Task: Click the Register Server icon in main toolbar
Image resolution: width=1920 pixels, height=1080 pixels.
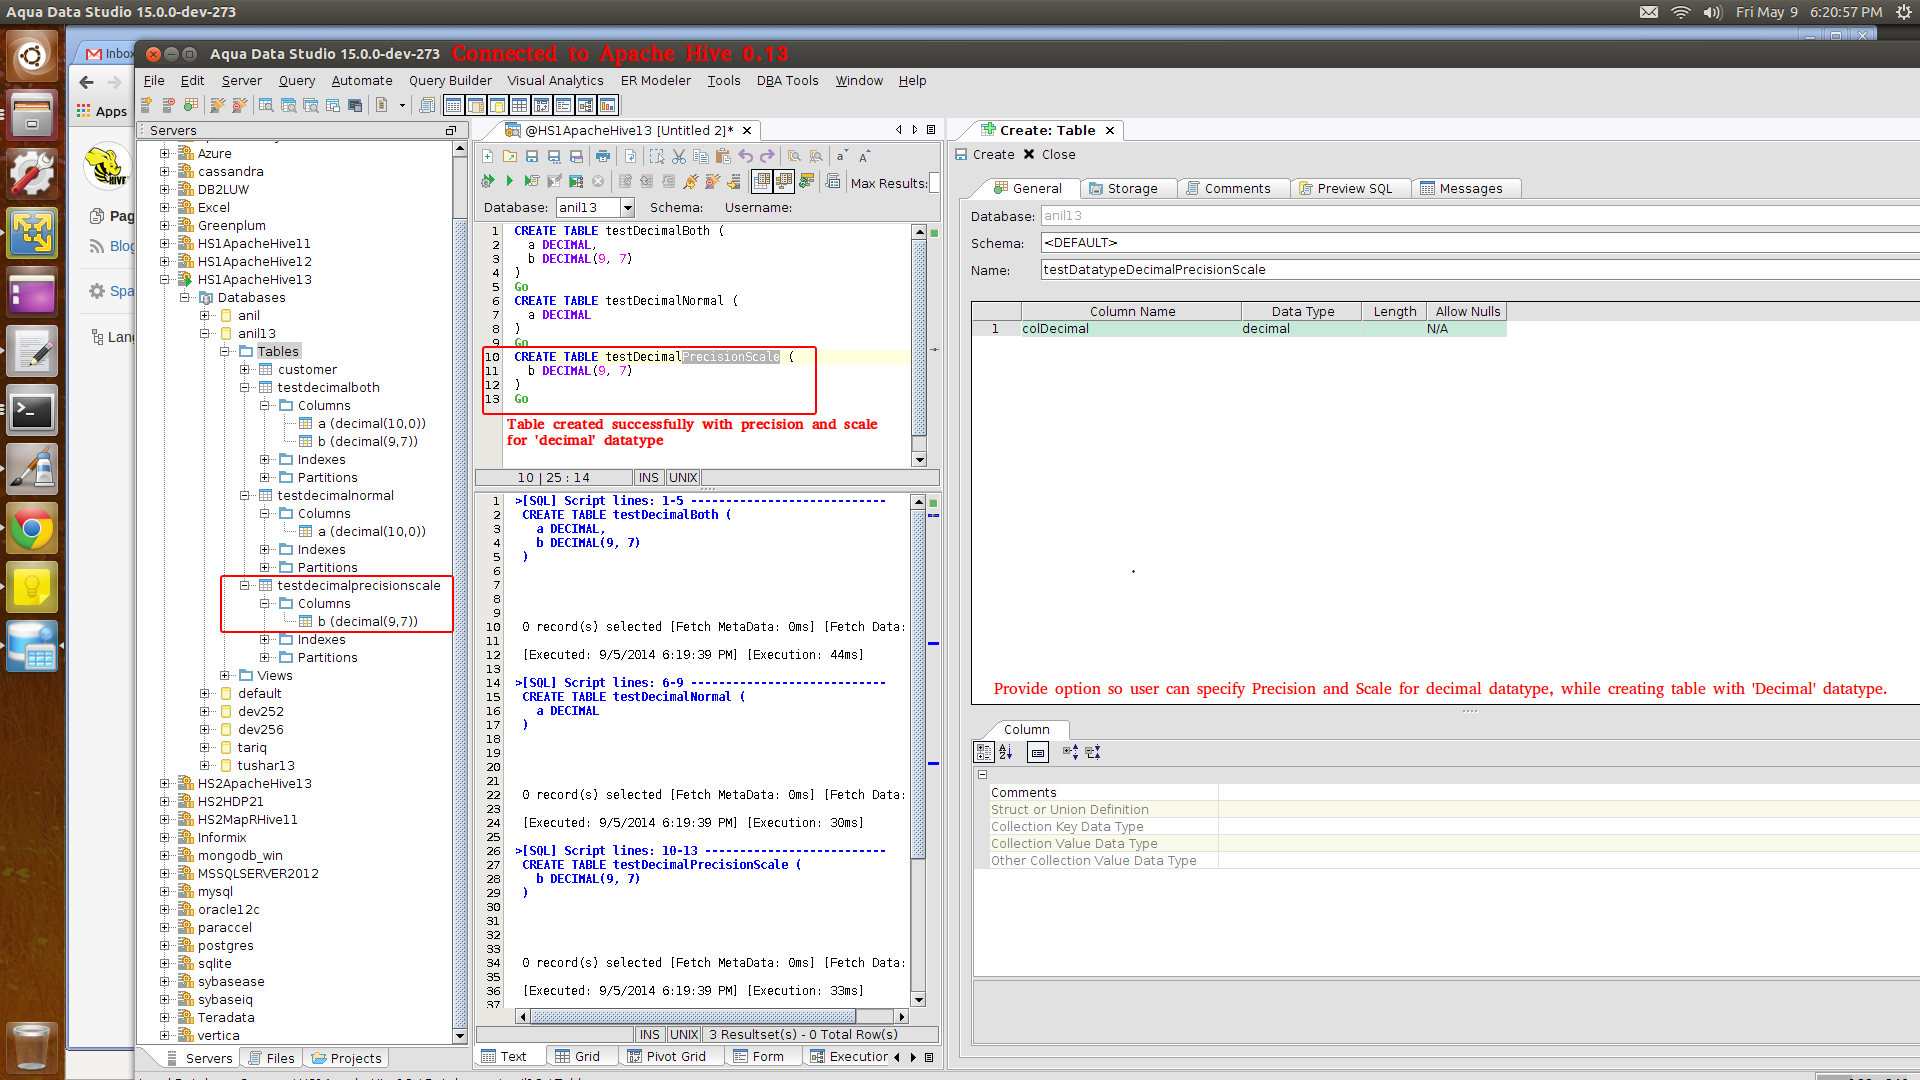Action: click(147, 105)
